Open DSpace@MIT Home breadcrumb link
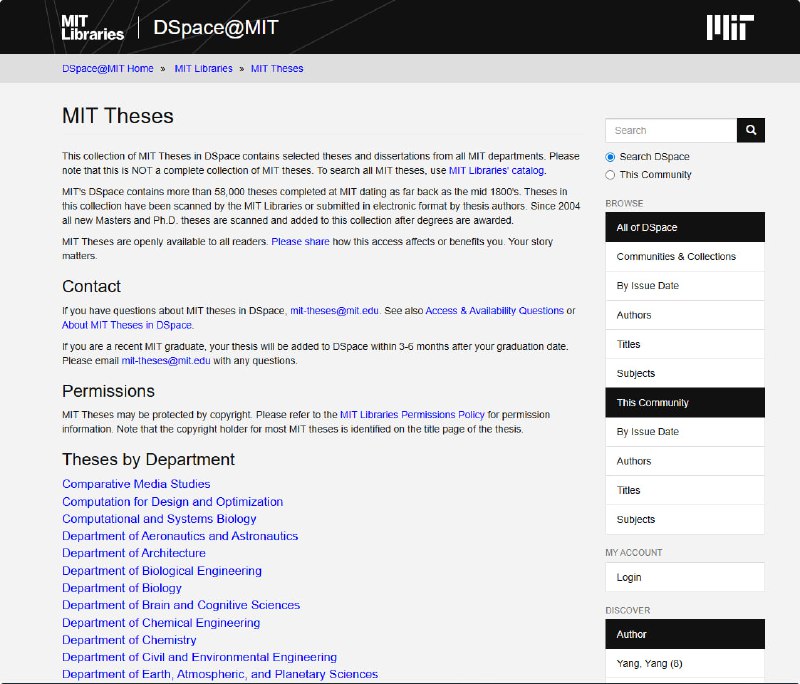 (x=108, y=69)
